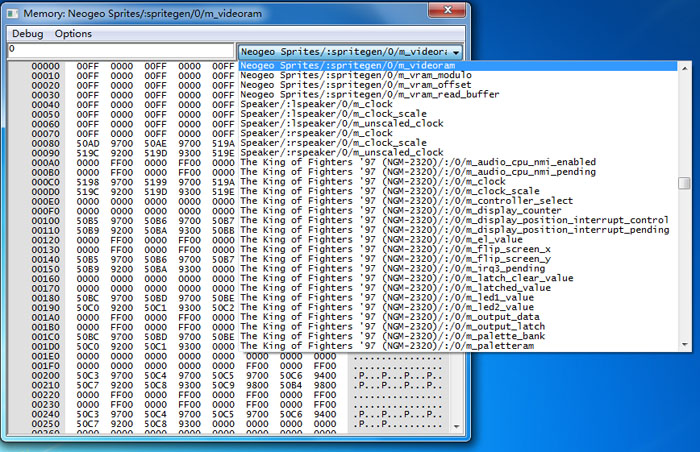The height and width of the screenshot is (452, 700).
Task: Click dropdown list scroll down arrow
Action: coord(684,344)
